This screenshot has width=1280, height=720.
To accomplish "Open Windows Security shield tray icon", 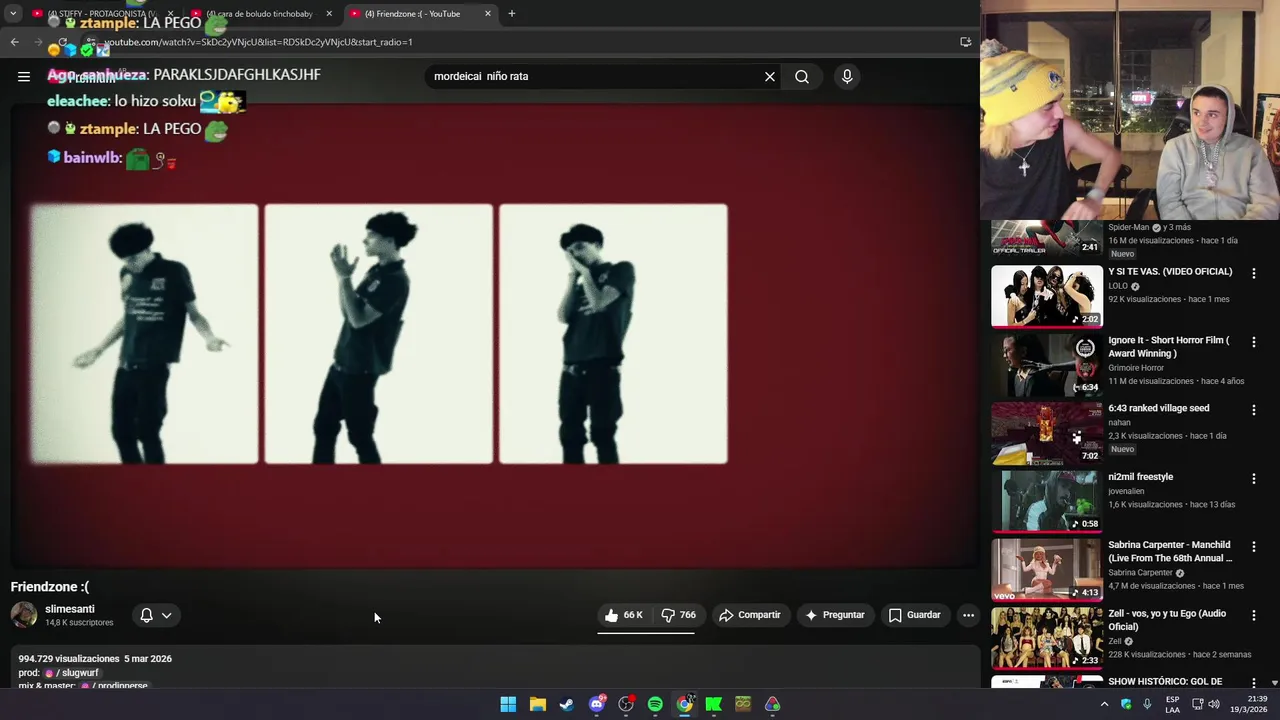I will pos(1126,704).
